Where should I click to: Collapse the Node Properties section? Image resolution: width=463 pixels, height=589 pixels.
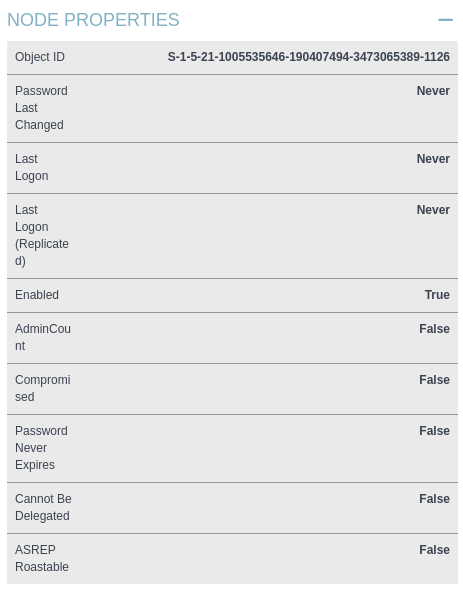(445, 20)
